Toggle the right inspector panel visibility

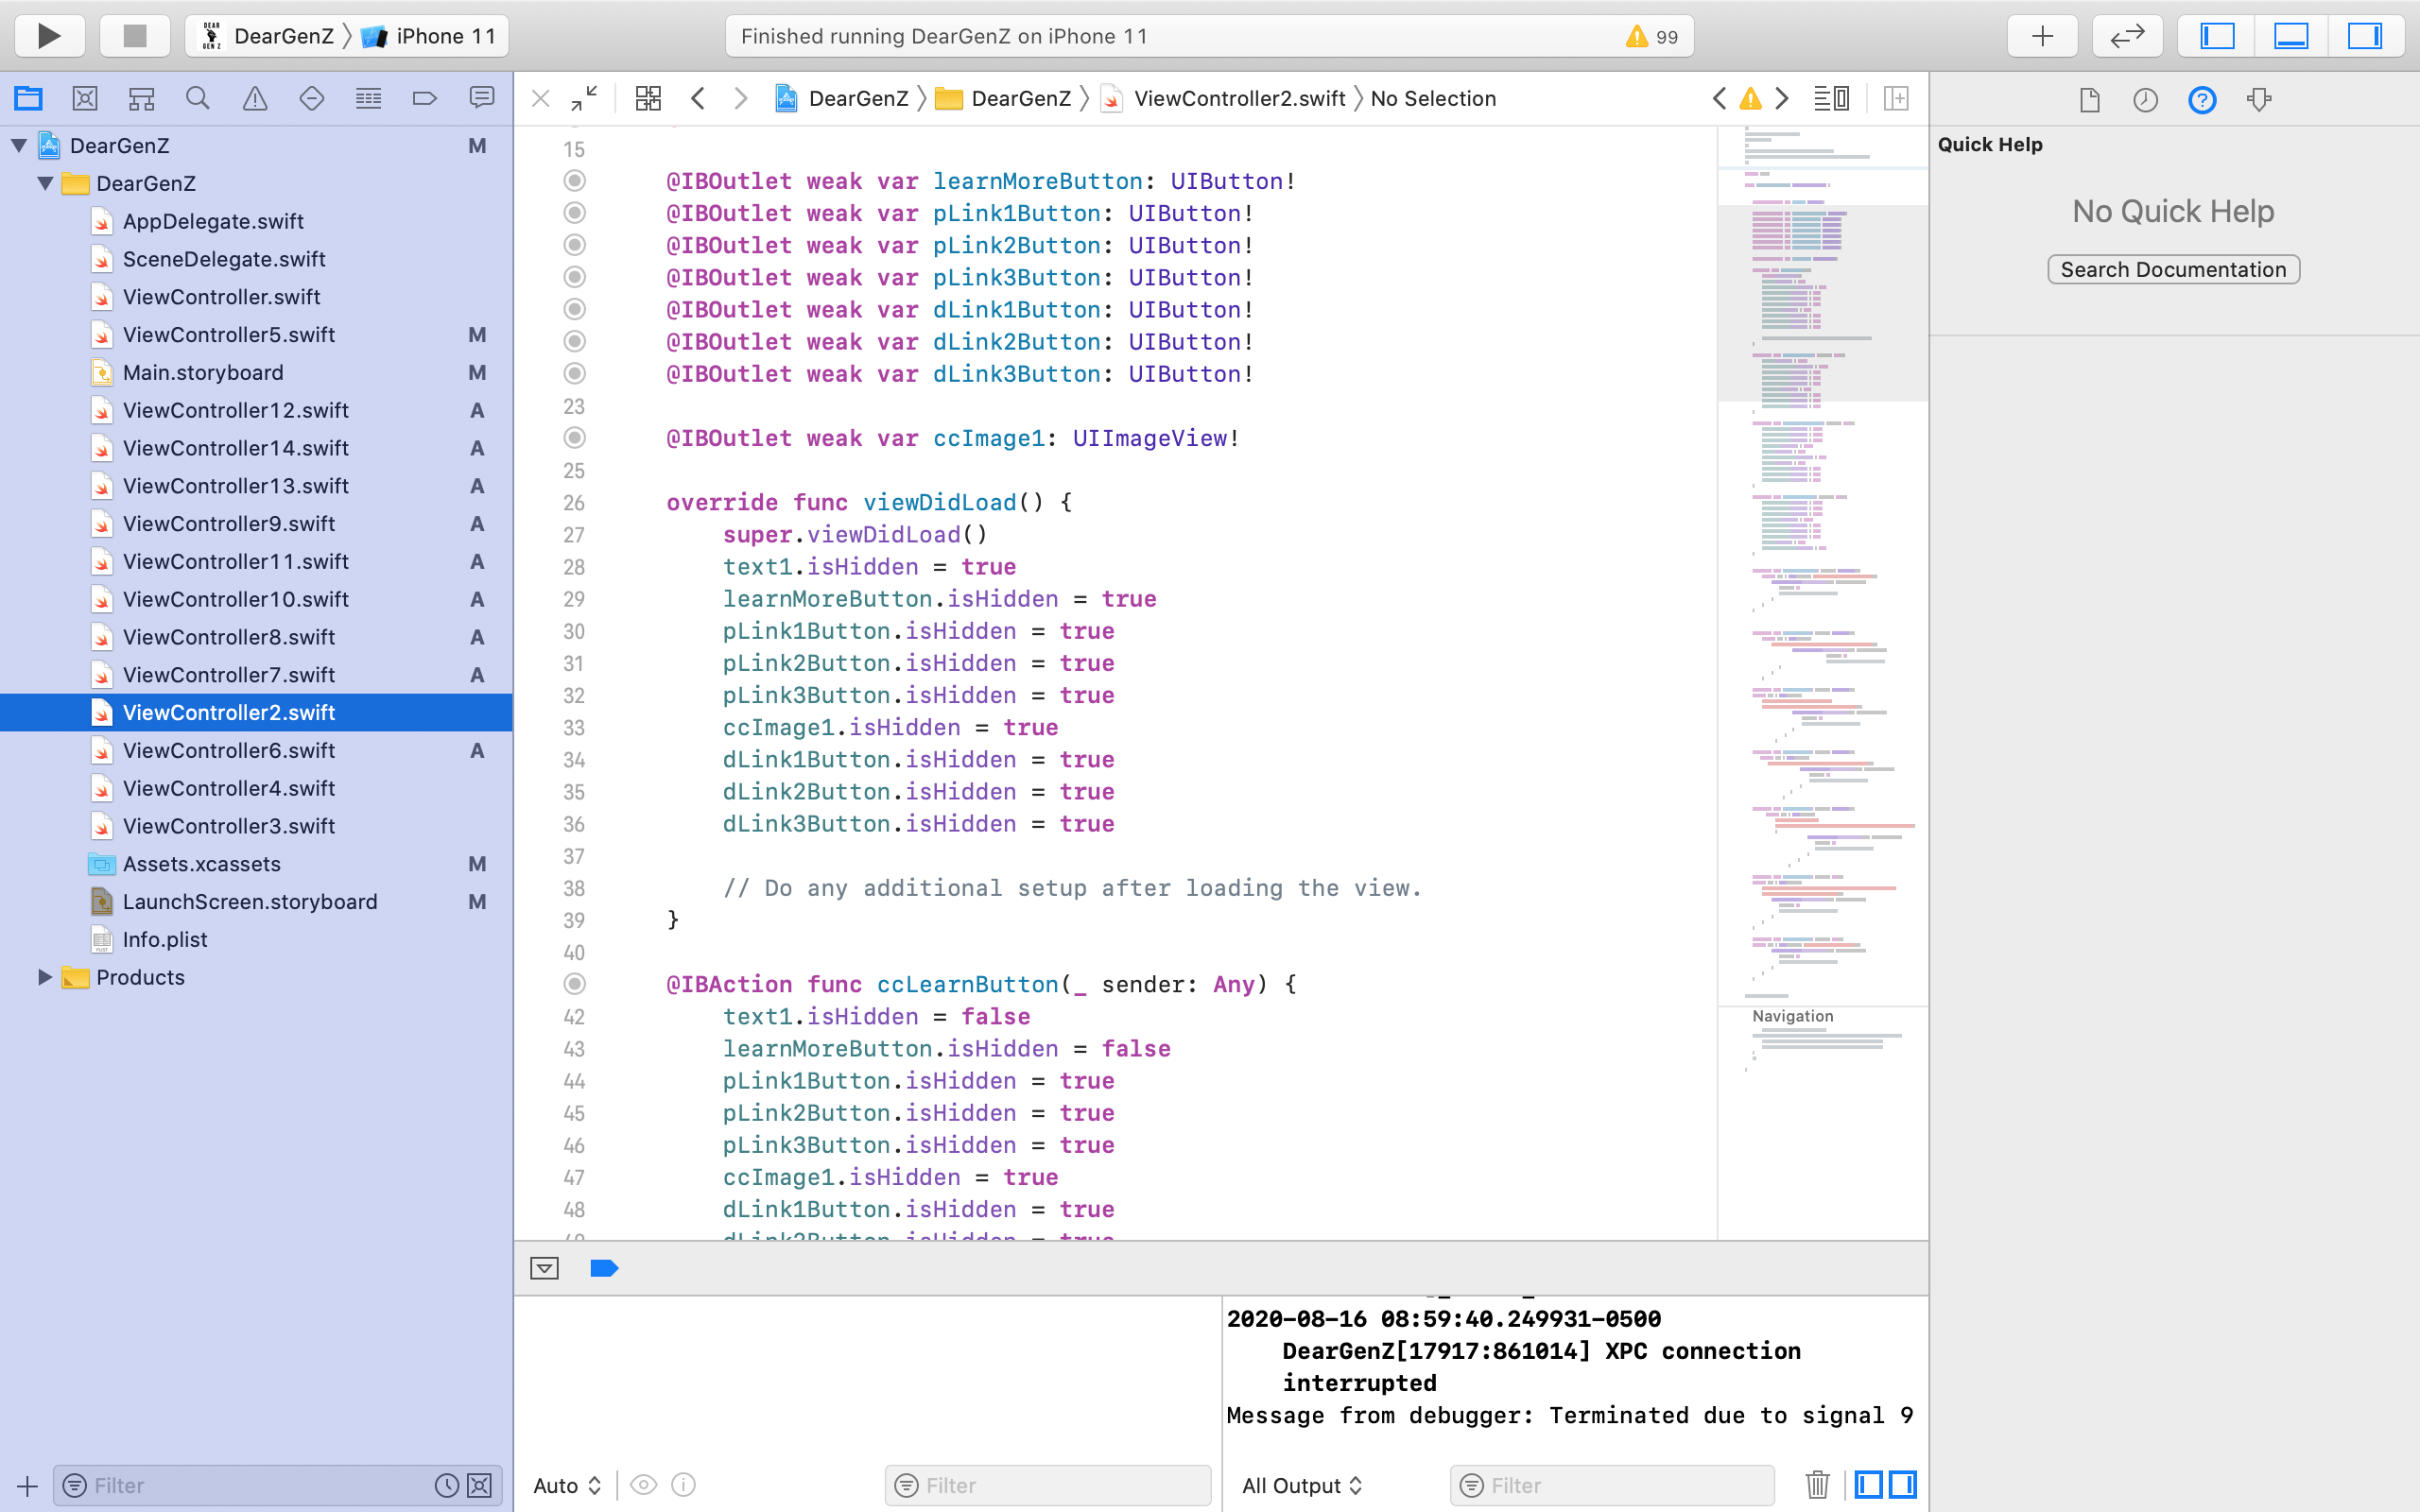(x=2364, y=36)
